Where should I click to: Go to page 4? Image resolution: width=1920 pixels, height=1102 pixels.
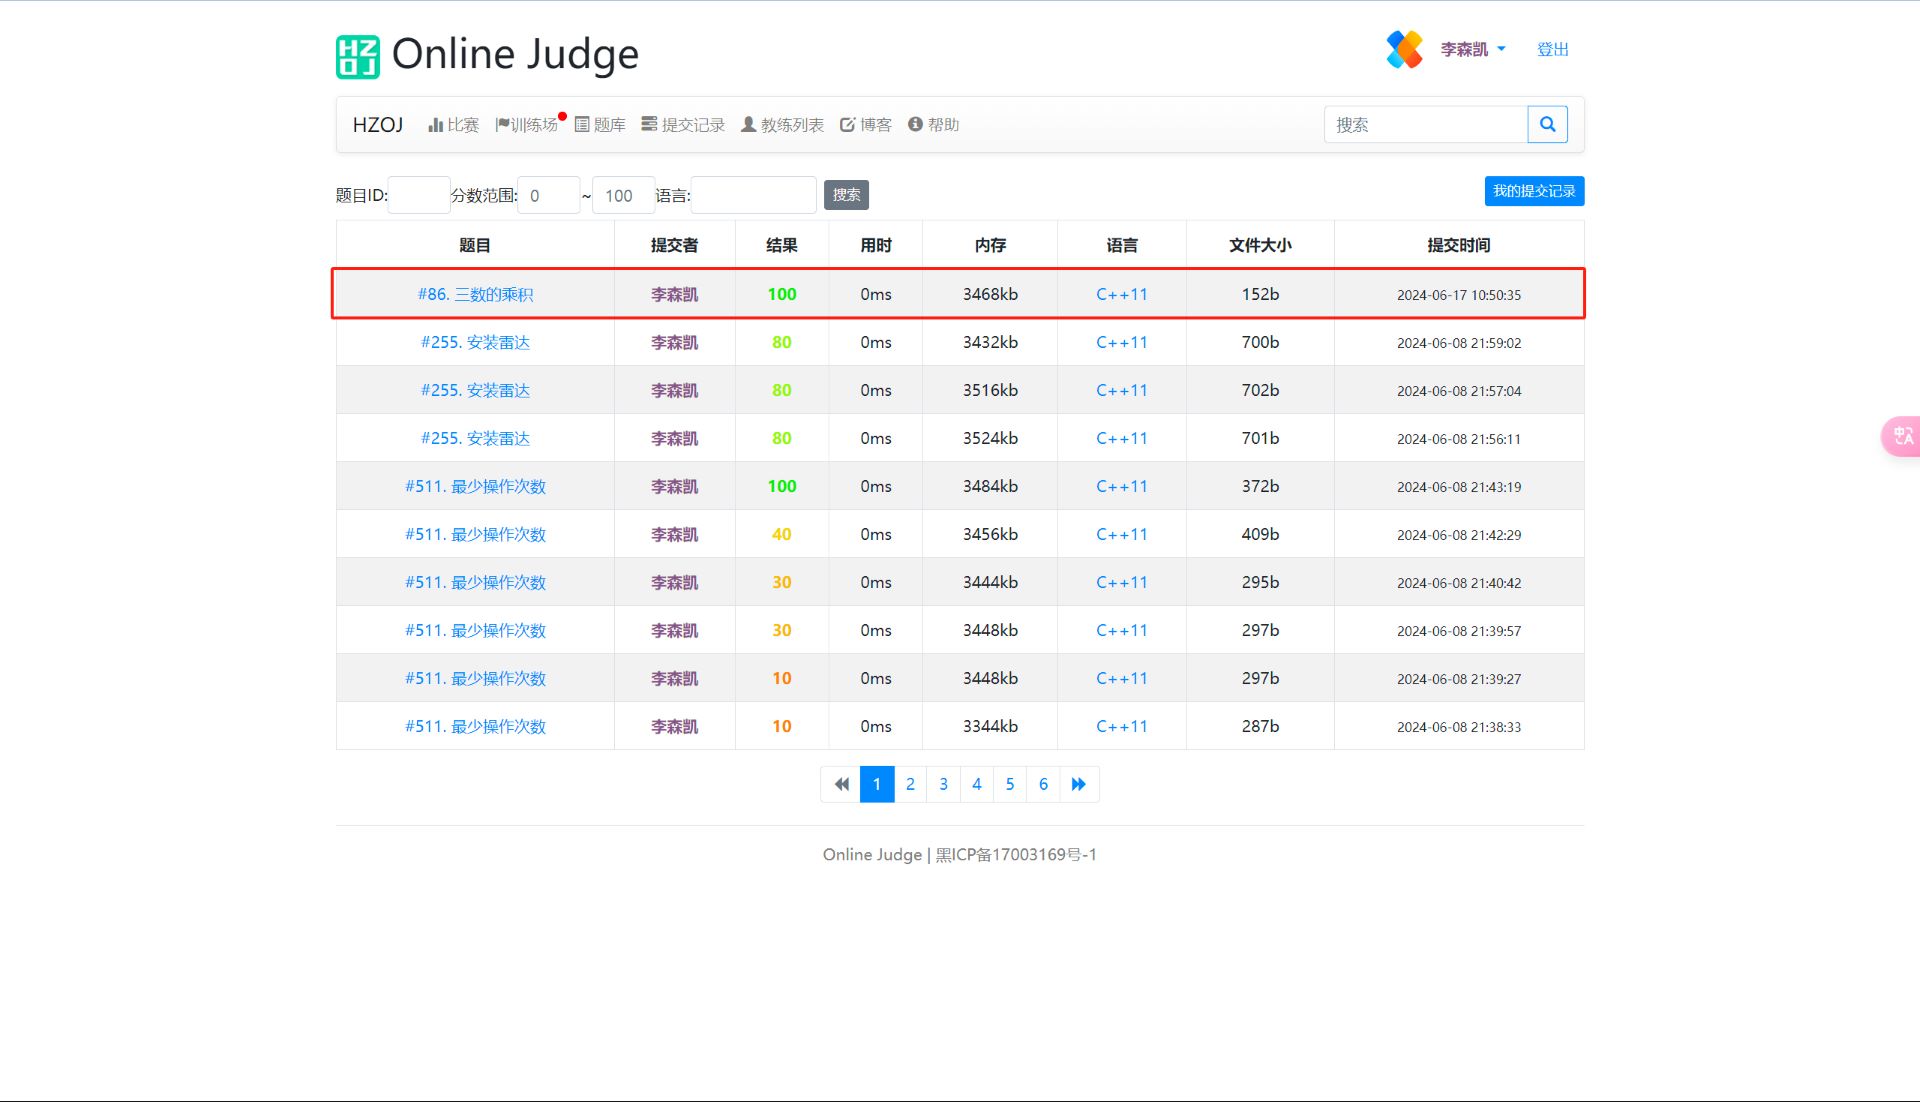[x=977, y=784]
